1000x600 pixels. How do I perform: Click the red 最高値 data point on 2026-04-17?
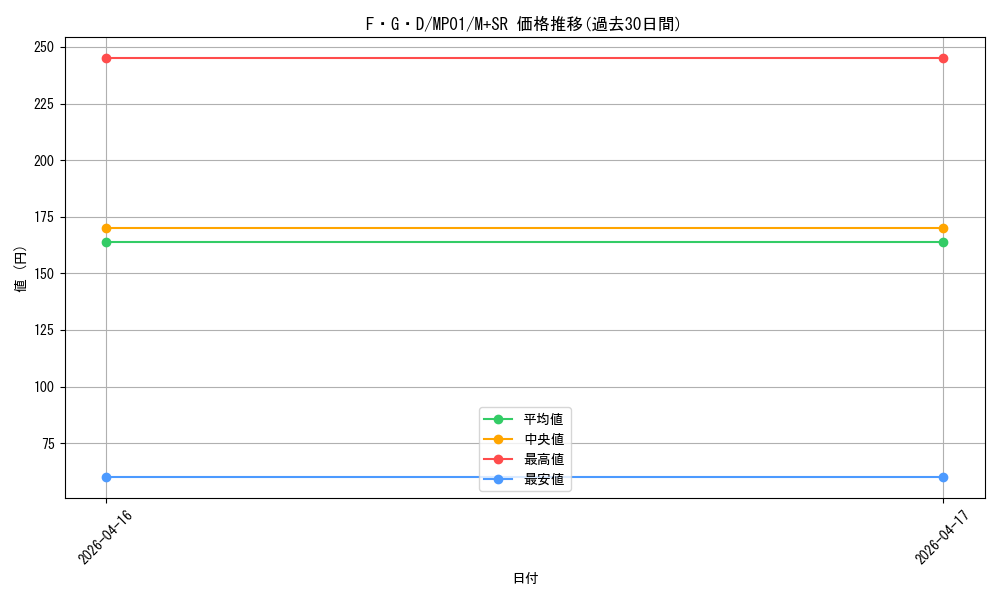coord(943,59)
